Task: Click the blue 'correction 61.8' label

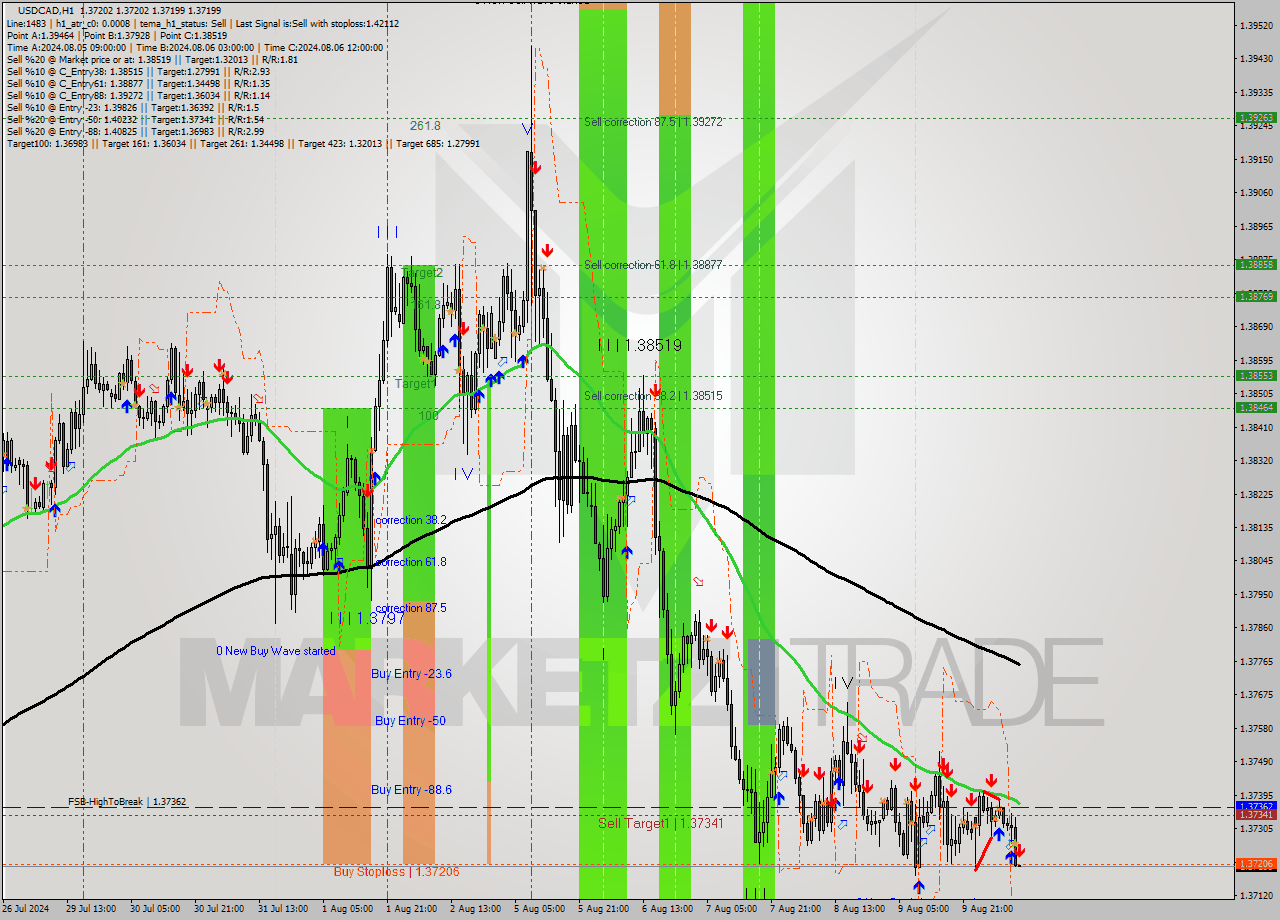Action: [410, 562]
